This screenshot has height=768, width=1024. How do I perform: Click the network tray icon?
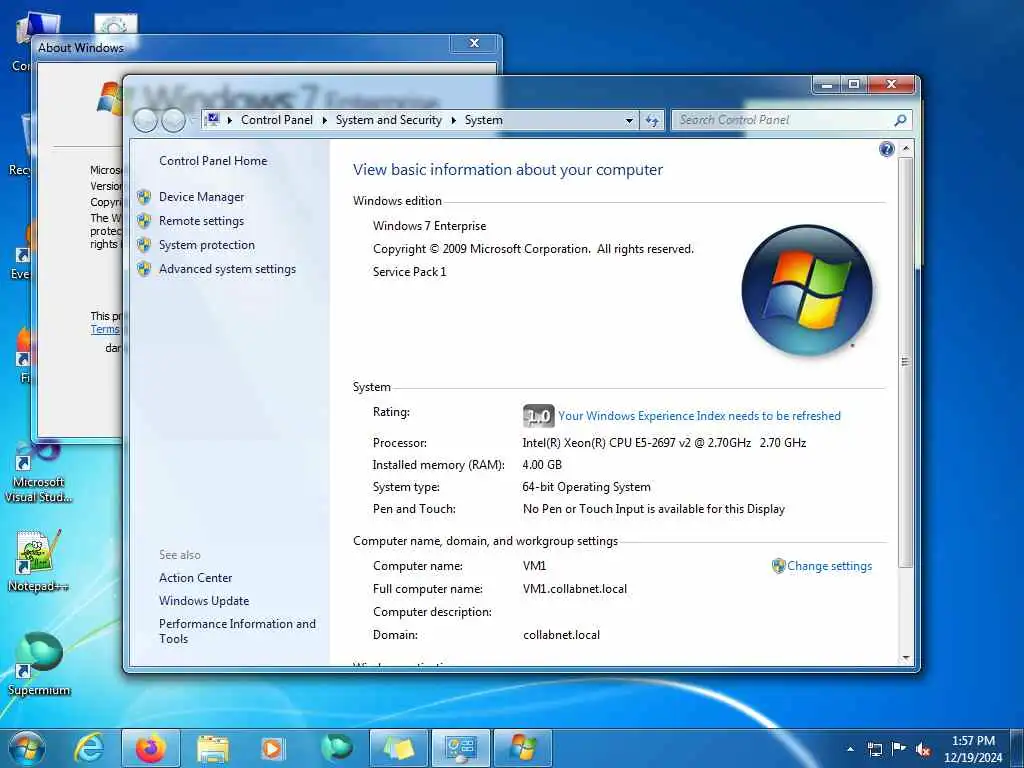874,749
